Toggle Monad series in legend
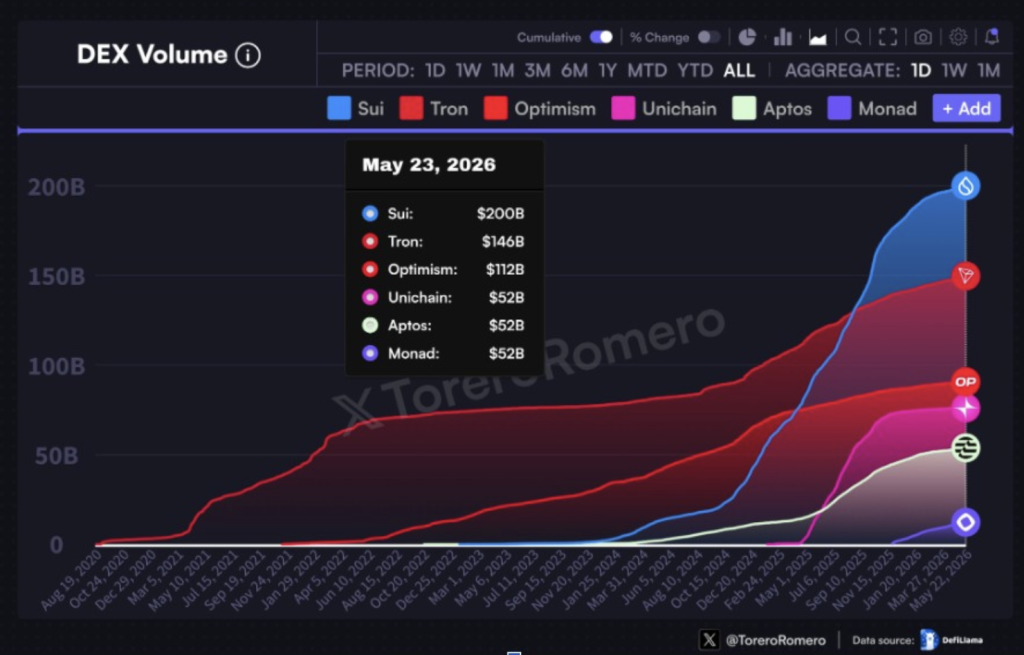The width and height of the screenshot is (1024, 655). [872, 108]
